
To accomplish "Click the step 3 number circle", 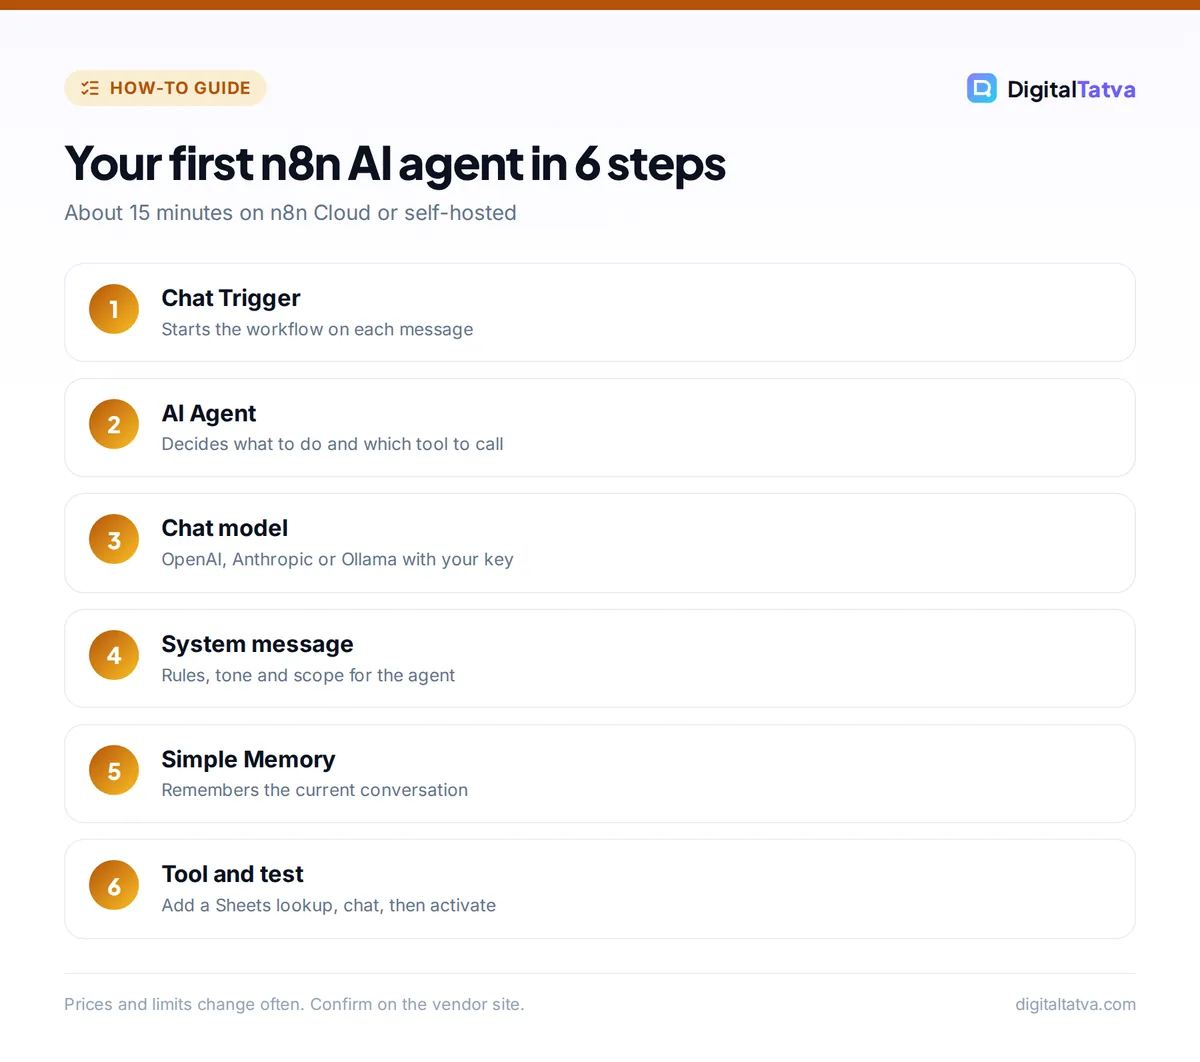I will (x=114, y=540).
